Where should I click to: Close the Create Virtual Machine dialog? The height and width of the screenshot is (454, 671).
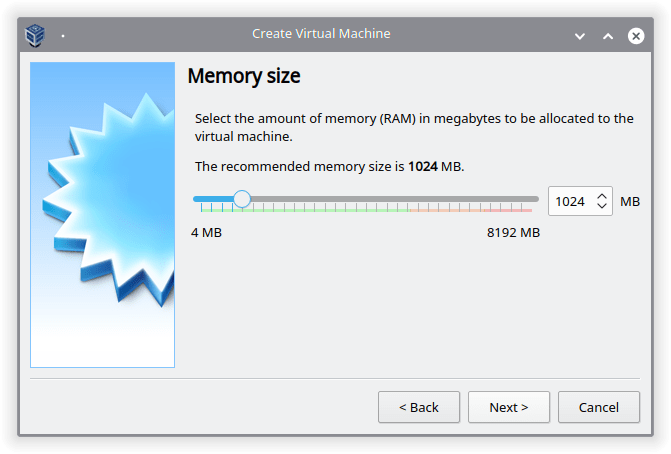636,36
